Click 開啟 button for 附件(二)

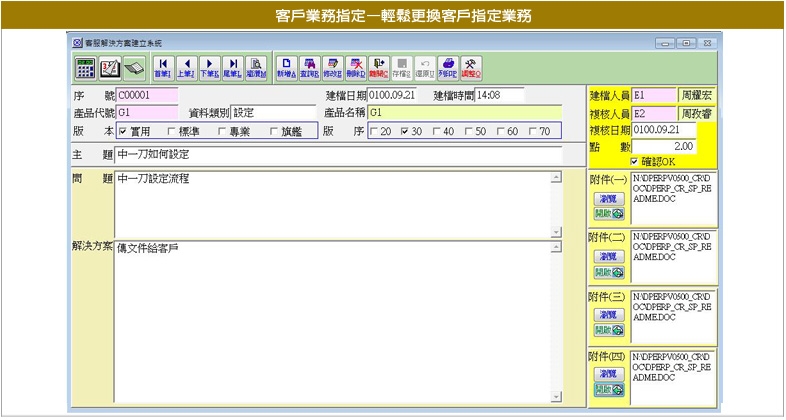tap(607, 272)
